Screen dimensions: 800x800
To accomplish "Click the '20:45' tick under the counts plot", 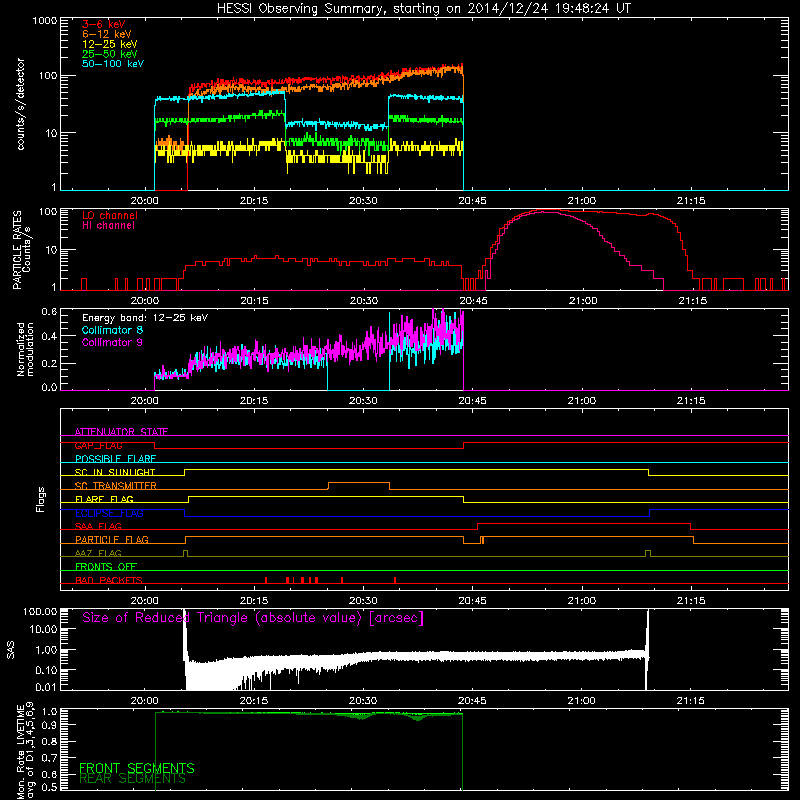I will click(x=472, y=201).
